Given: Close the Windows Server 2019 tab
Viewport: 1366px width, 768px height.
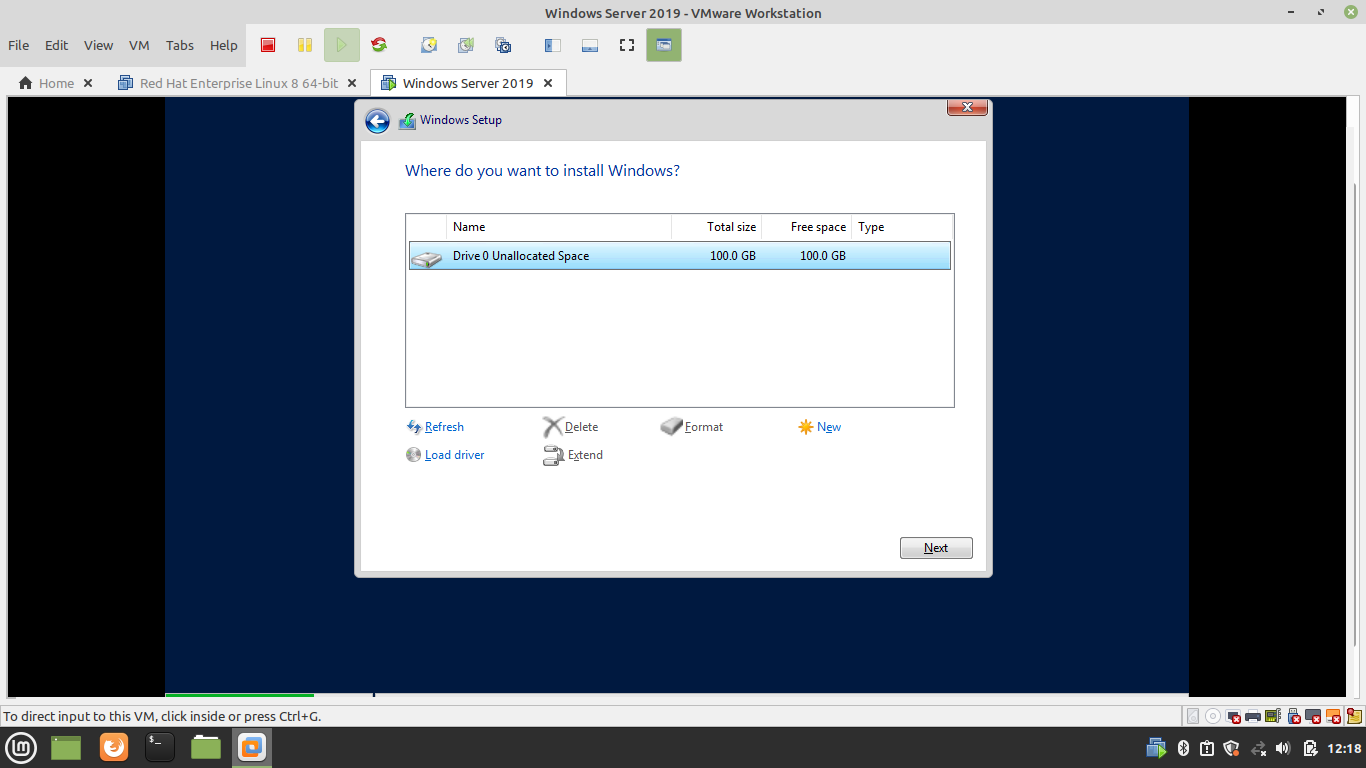Looking at the screenshot, I should [548, 83].
